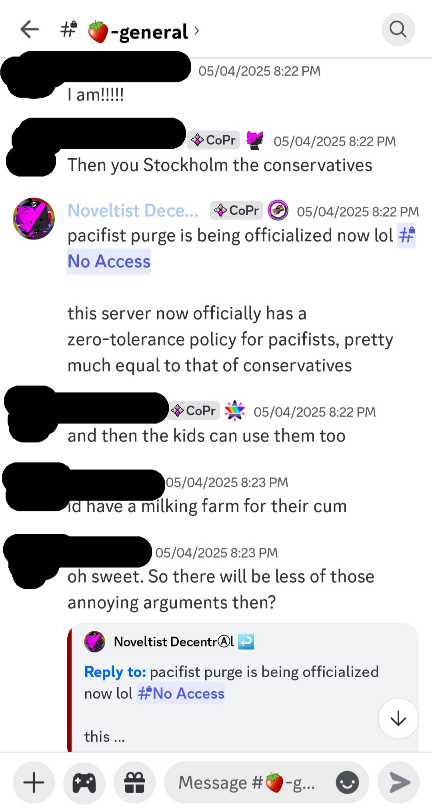Tap the purple circular badge next to CoPr

click(278, 211)
